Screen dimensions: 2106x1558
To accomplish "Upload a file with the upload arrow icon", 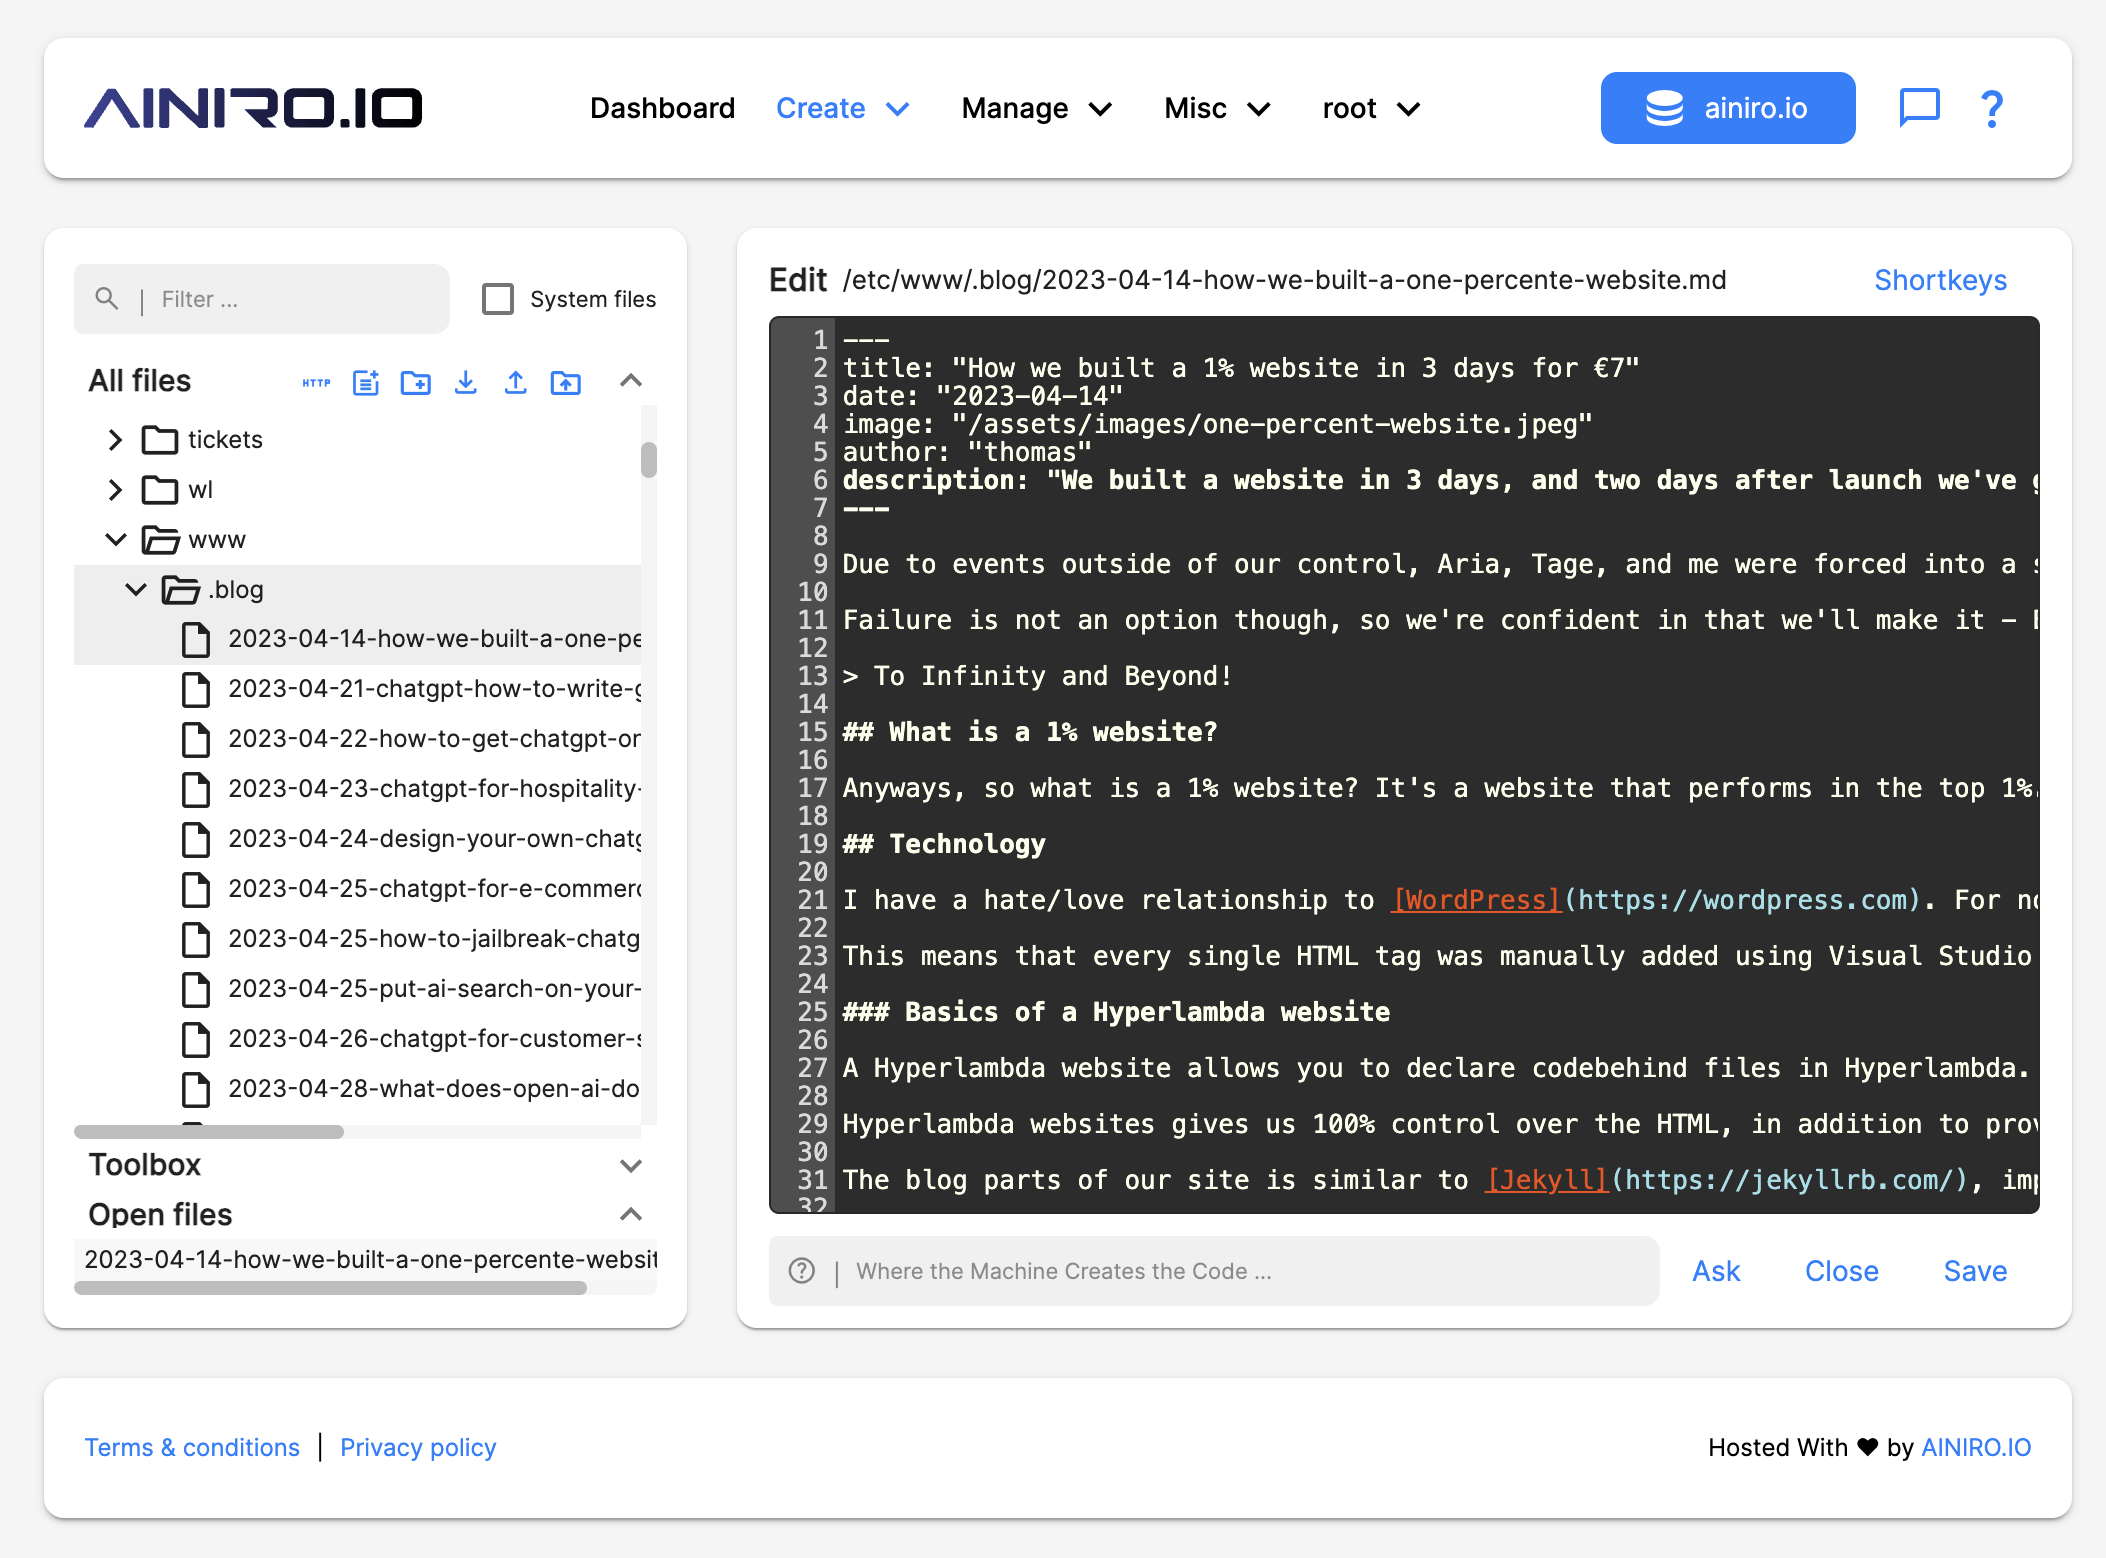I will 516,382.
